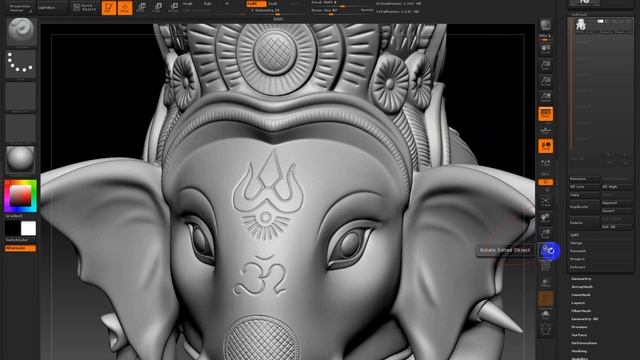Click the BPR render icon
The width and height of the screenshot is (640, 360).
click(545, 26)
